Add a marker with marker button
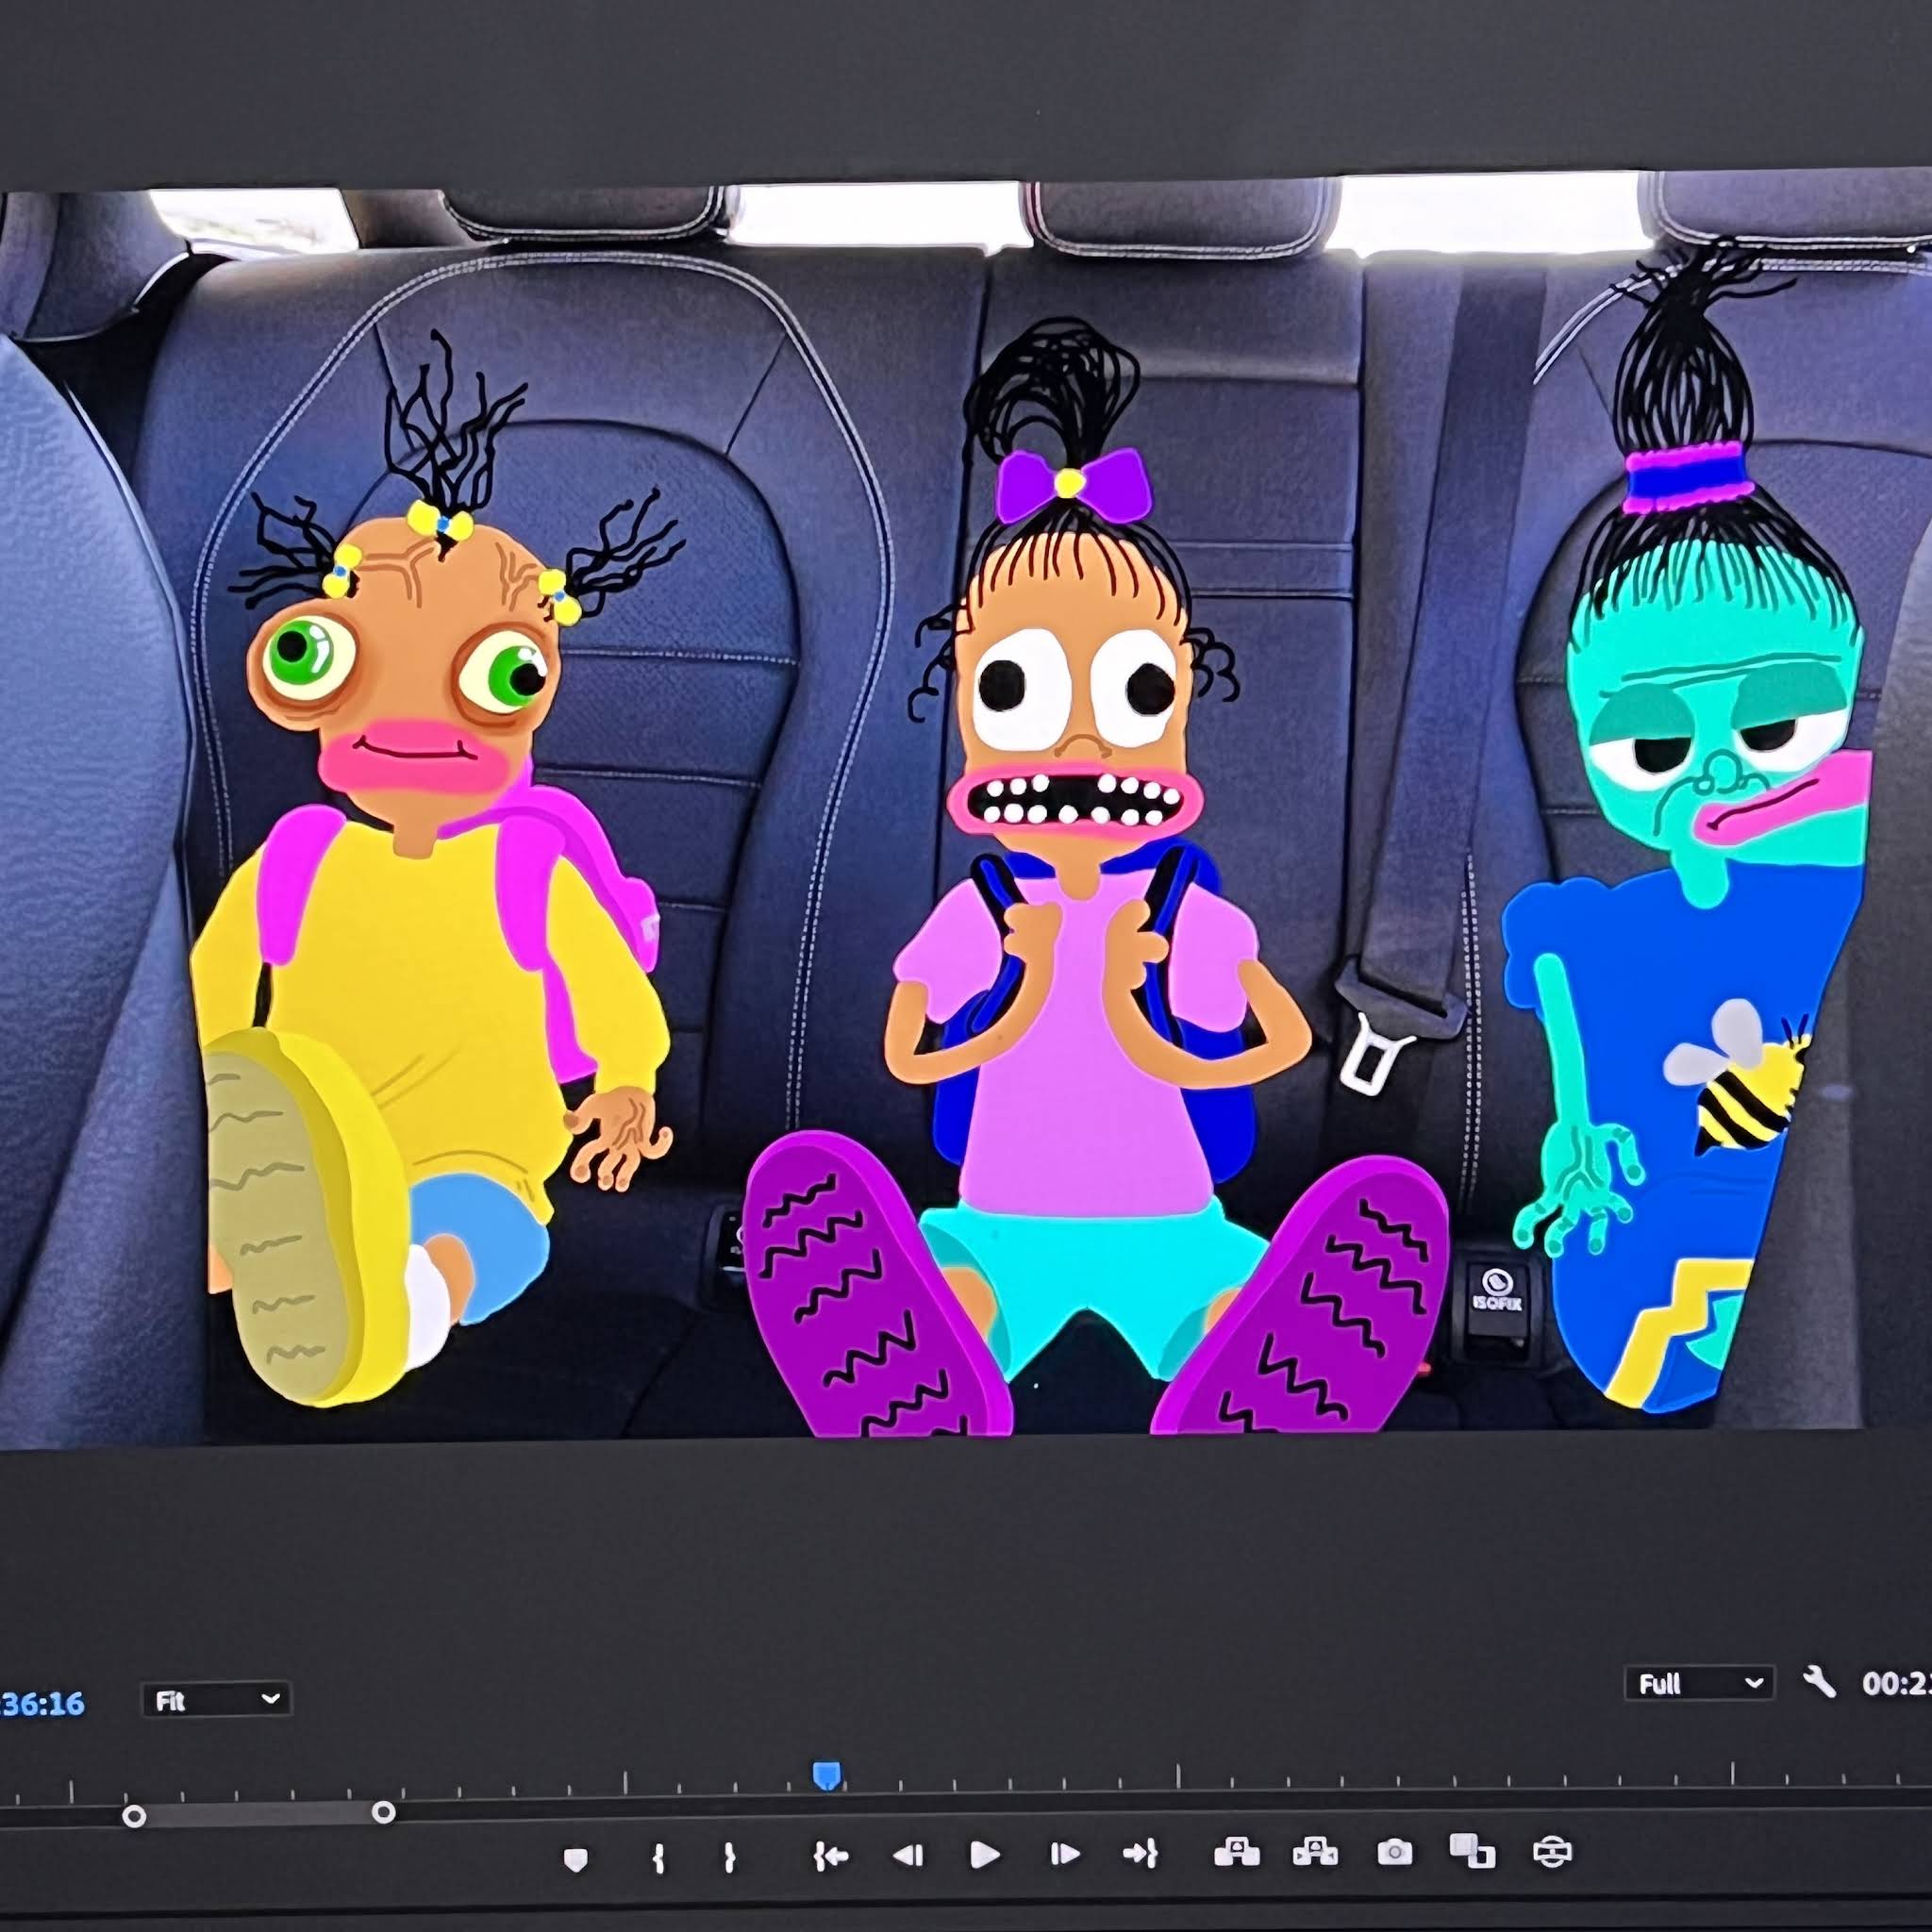 coord(576,1860)
